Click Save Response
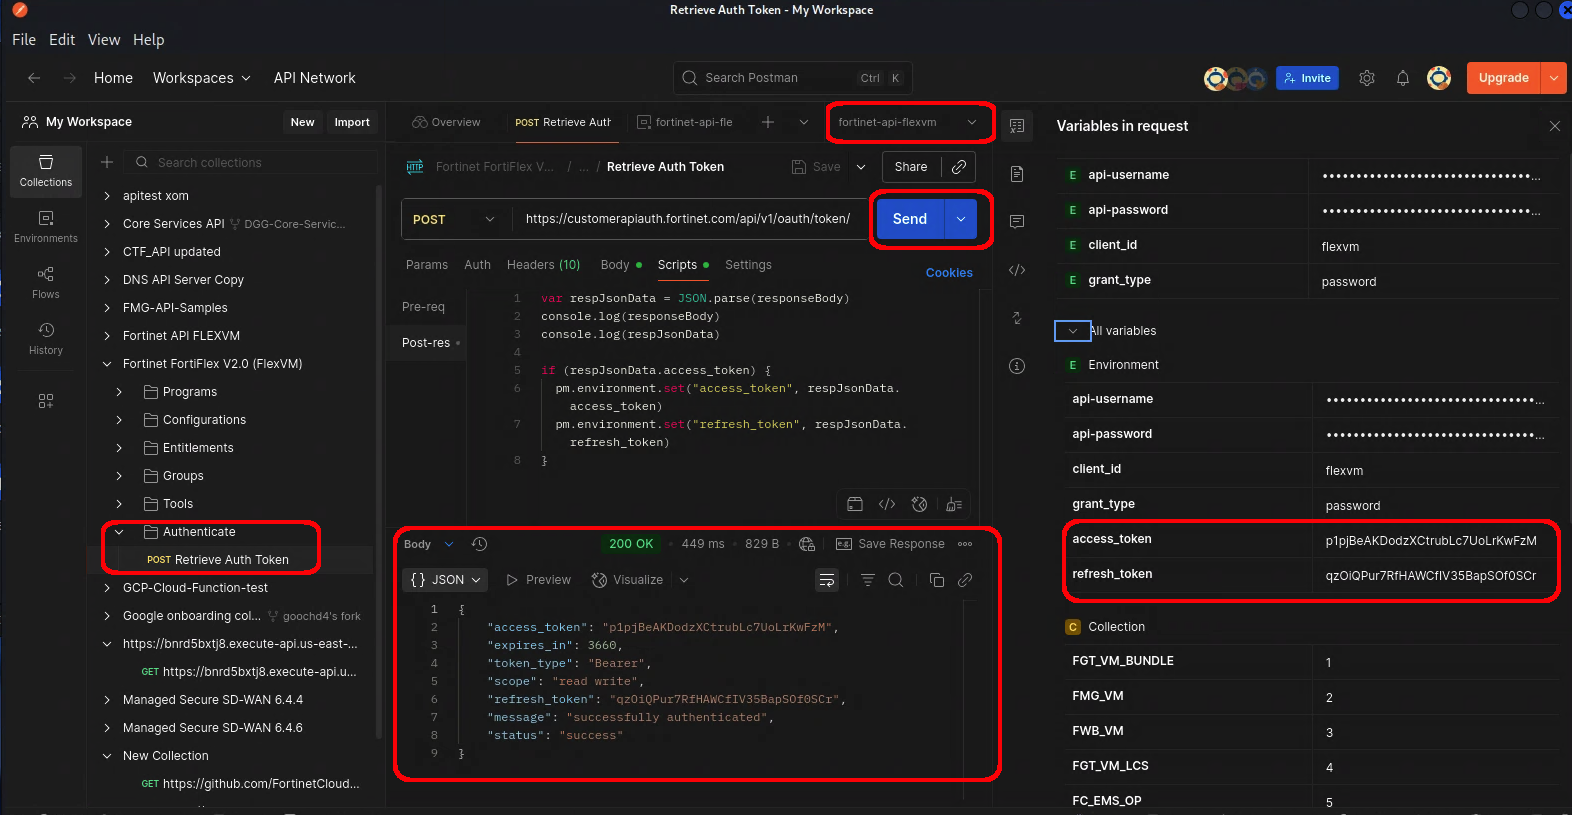The image size is (1572, 815). (890, 544)
